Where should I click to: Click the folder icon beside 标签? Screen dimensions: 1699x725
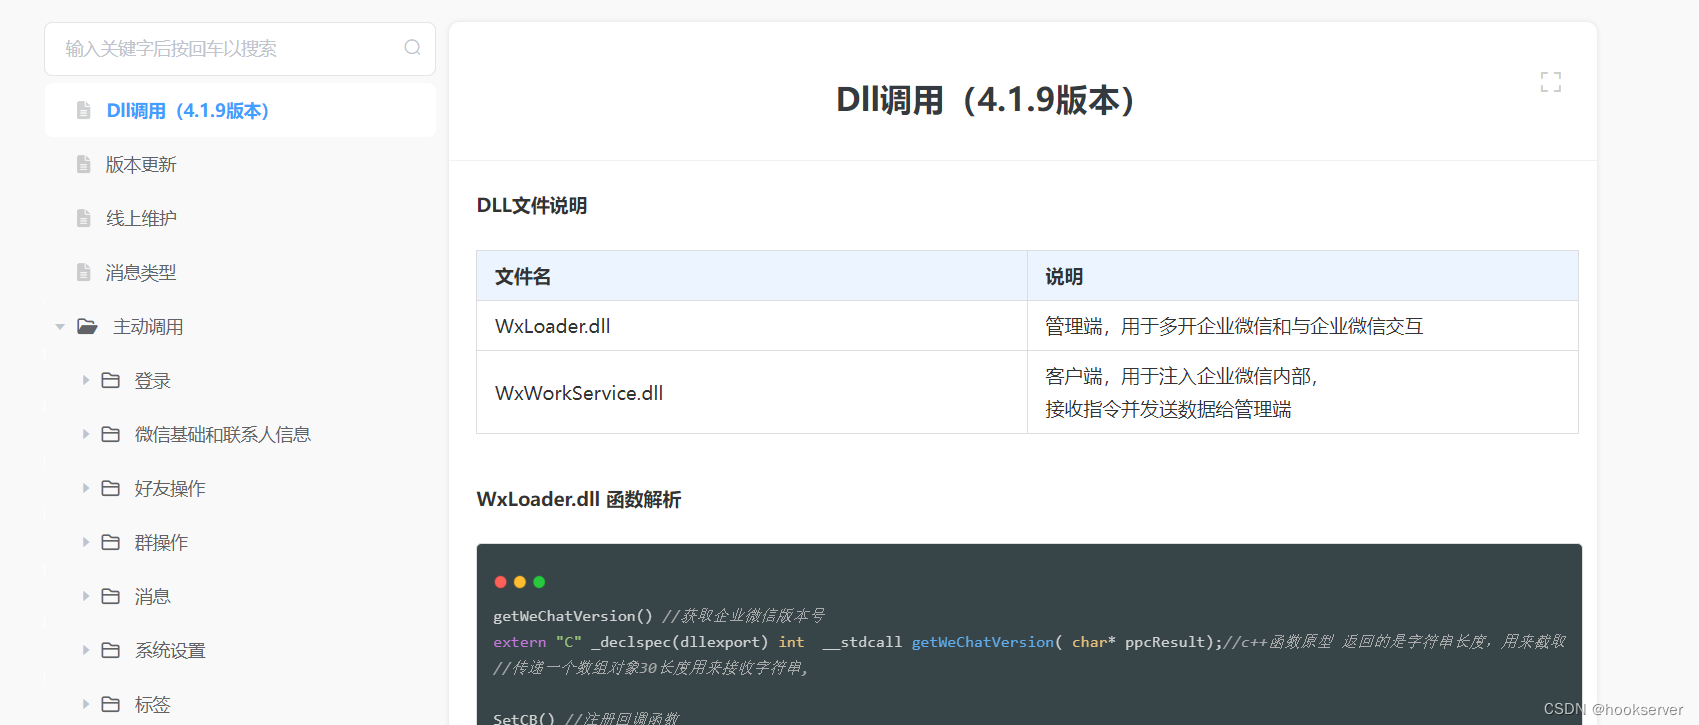pos(111,704)
